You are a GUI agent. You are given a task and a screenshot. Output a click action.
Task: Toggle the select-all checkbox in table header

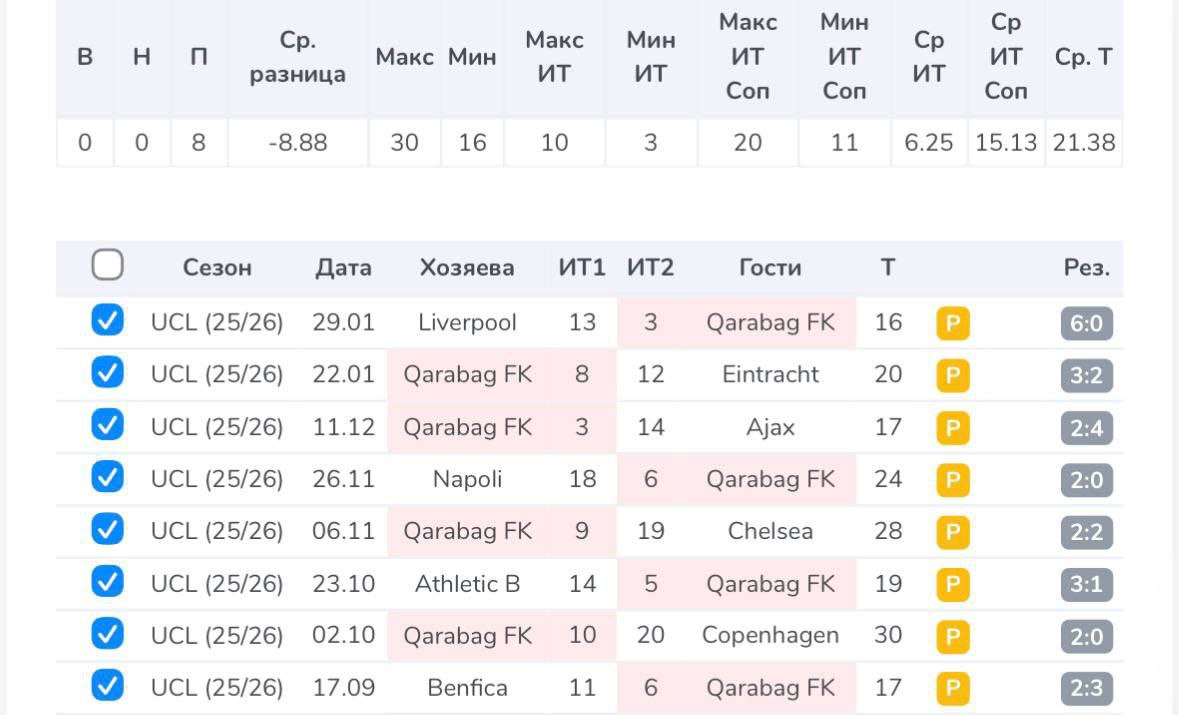click(107, 266)
